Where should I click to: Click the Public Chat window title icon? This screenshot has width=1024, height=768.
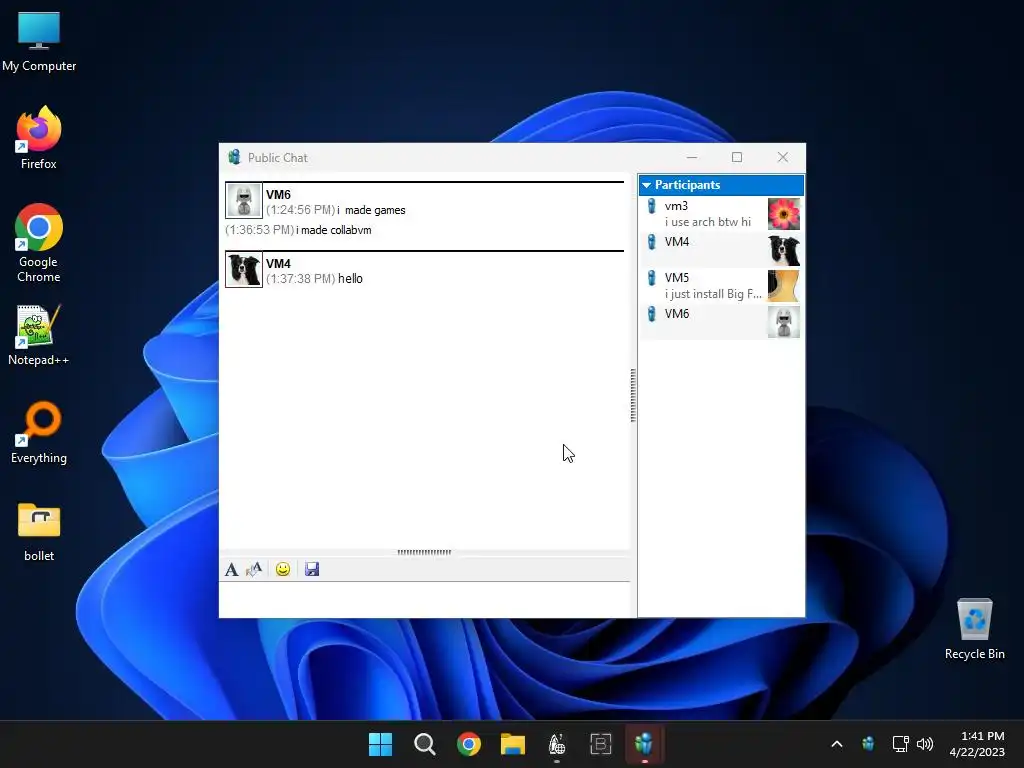234,157
